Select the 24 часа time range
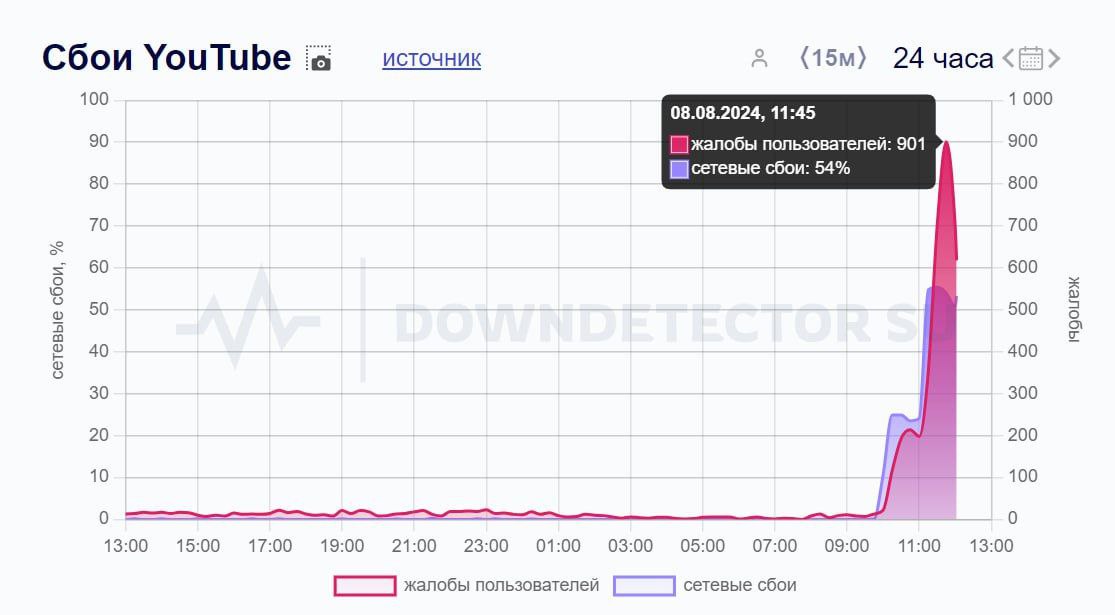 942,58
